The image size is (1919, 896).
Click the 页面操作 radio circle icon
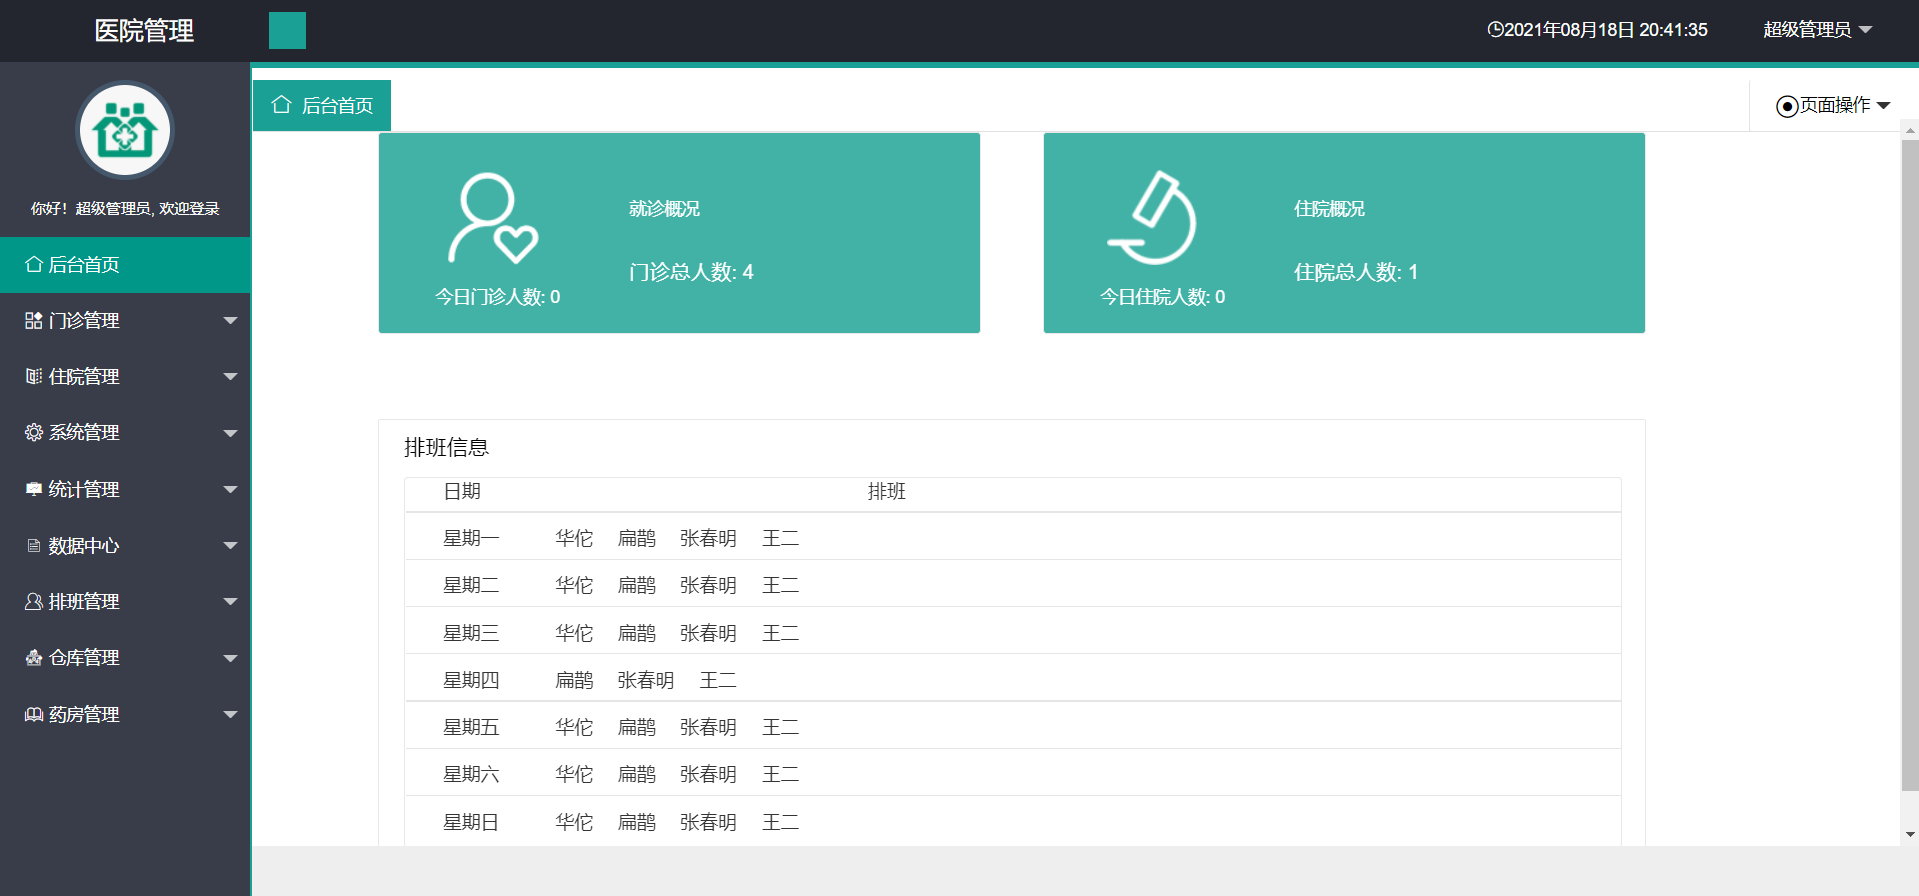(x=1786, y=106)
